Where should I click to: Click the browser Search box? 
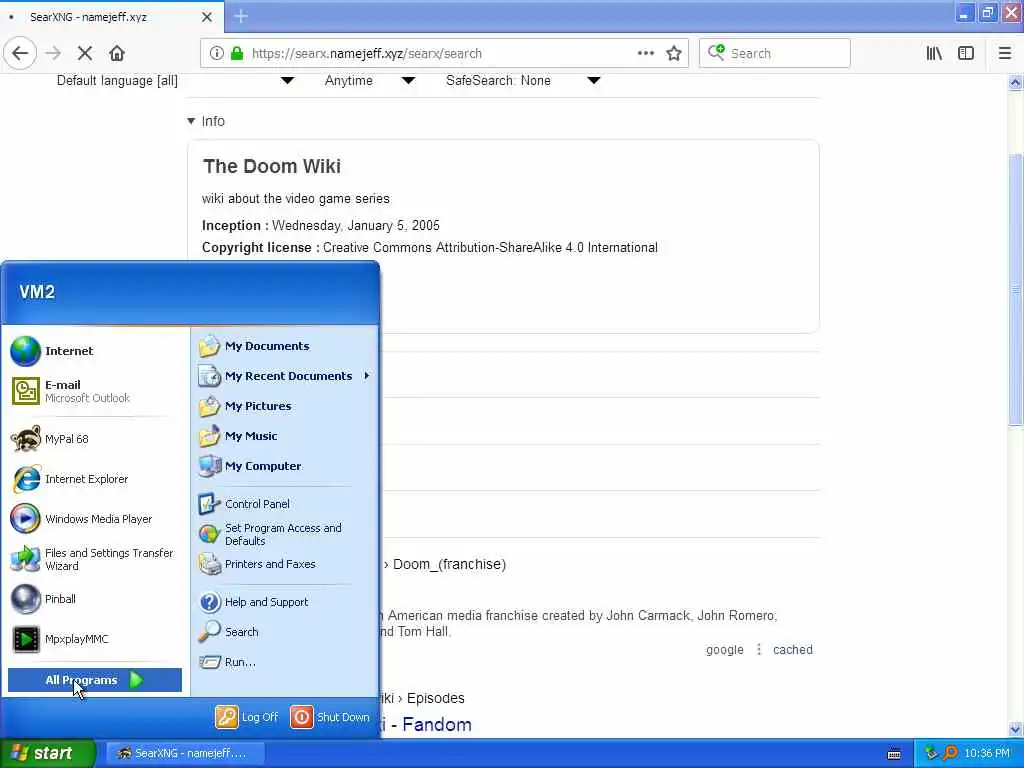tap(775, 53)
